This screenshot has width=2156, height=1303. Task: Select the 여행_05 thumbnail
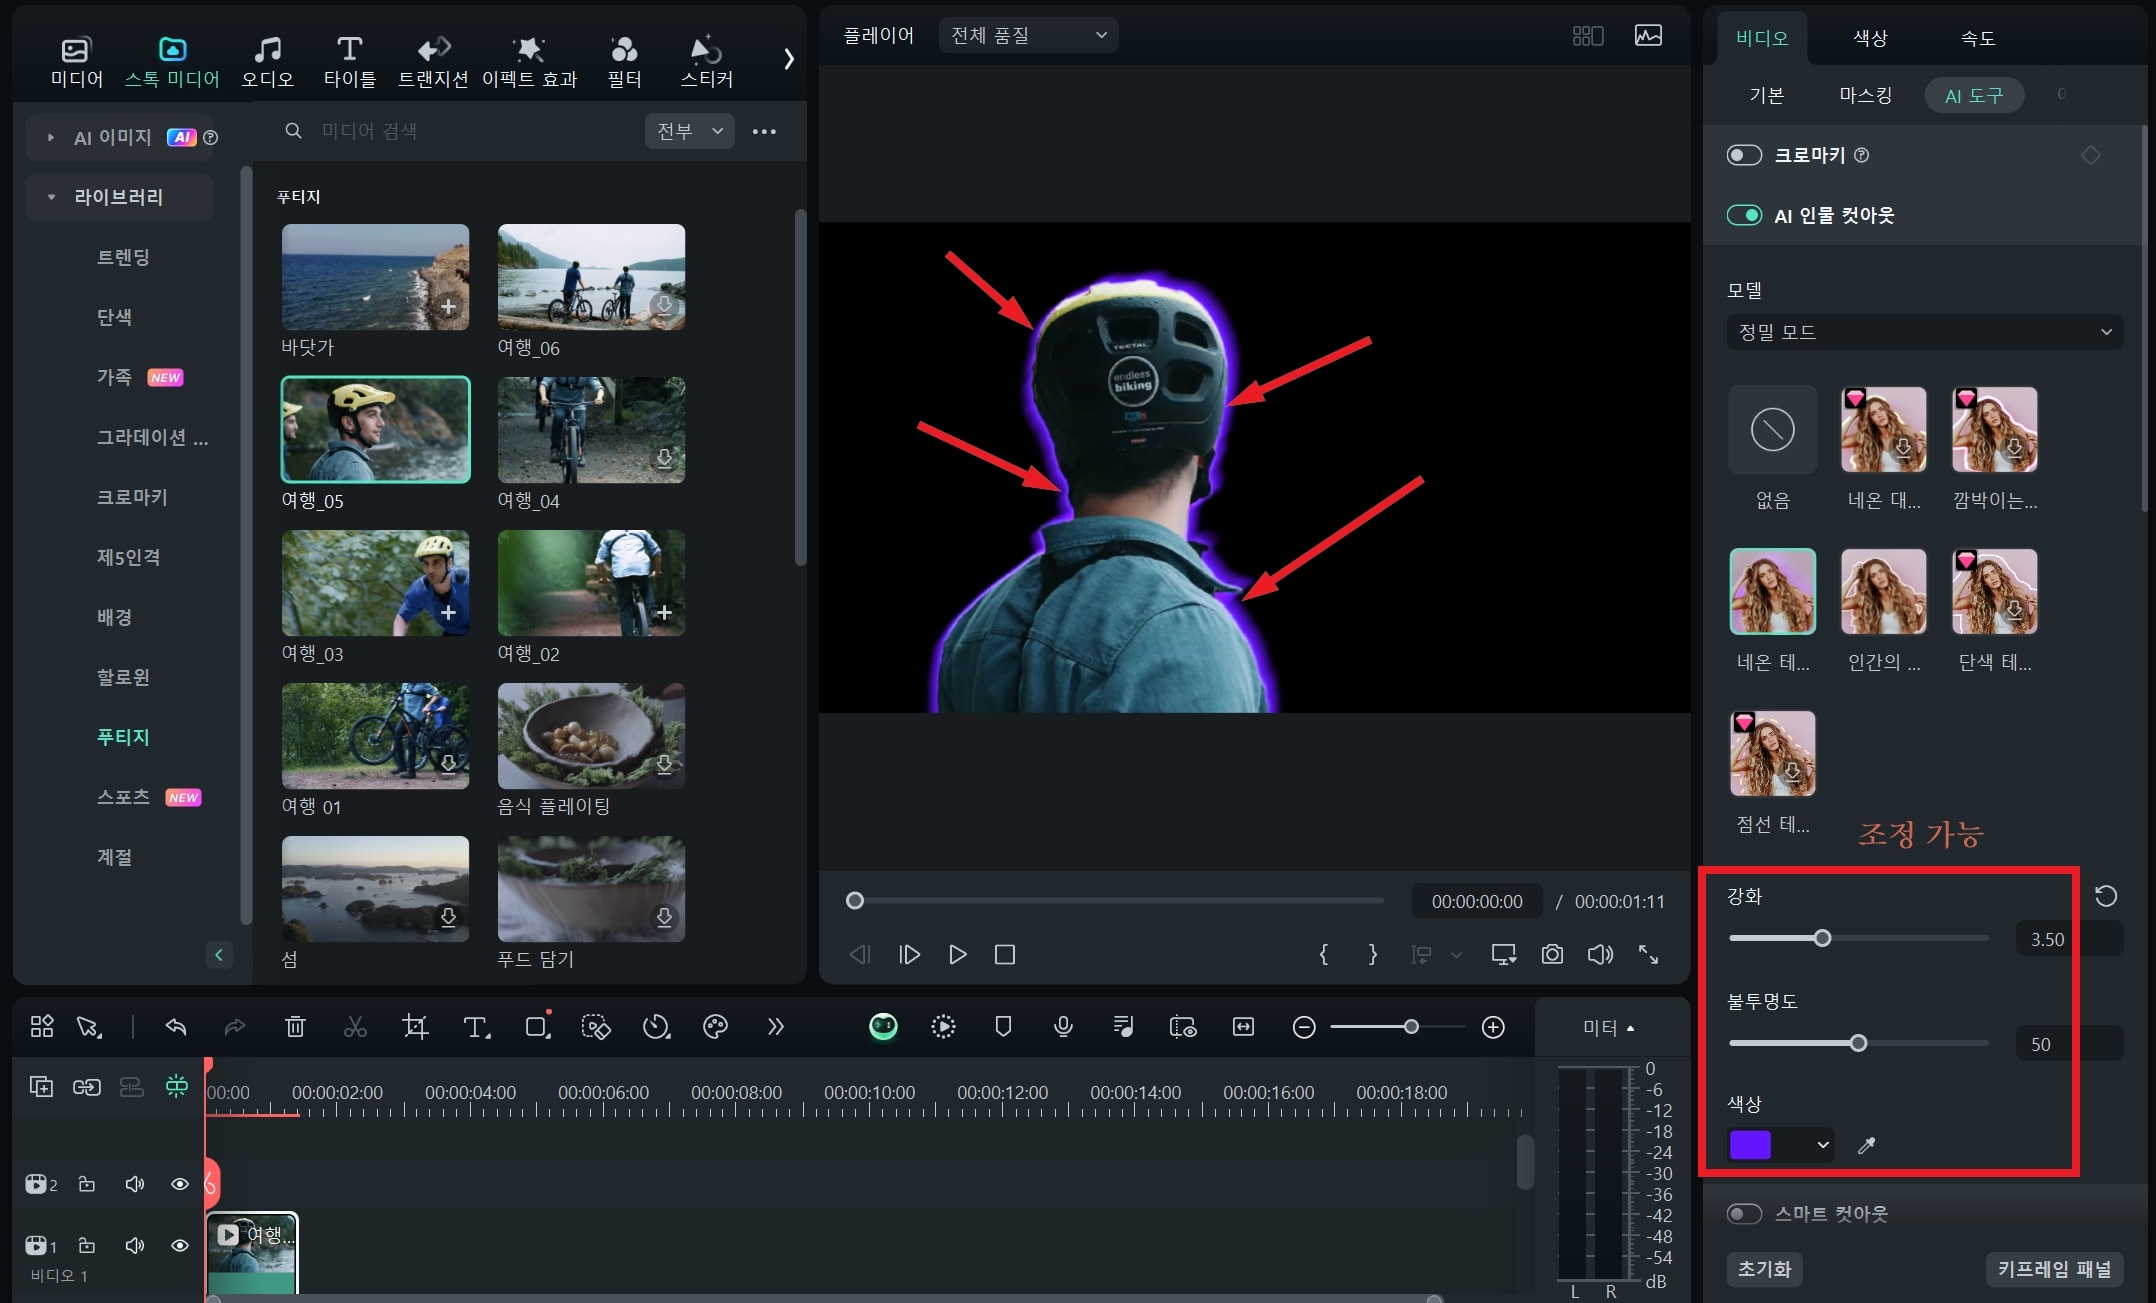(x=375, y=430)
